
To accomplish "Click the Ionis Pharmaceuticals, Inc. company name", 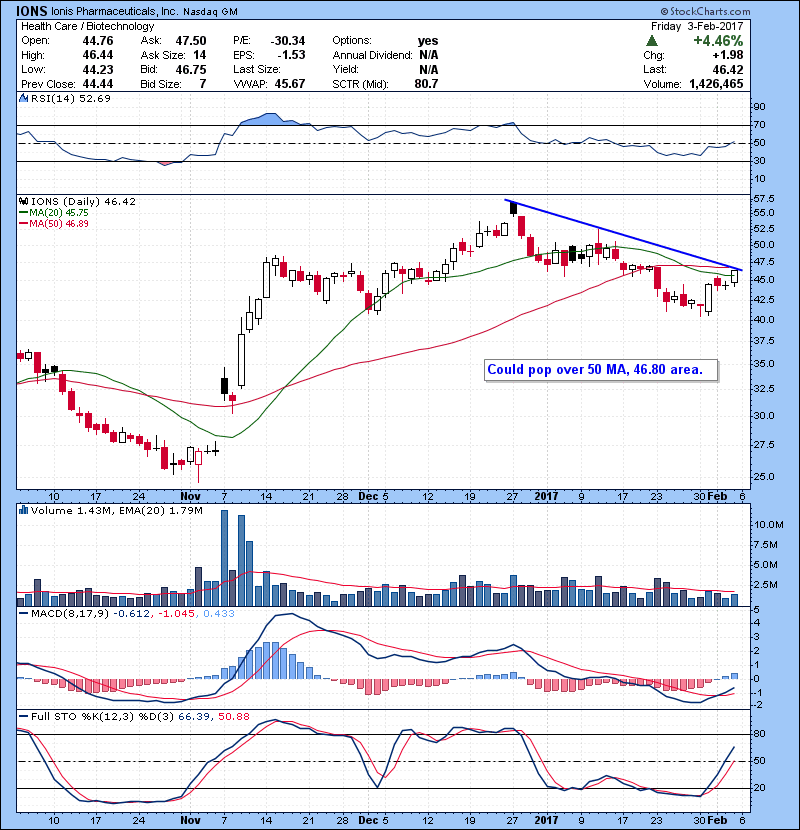I will coord(115,11).
